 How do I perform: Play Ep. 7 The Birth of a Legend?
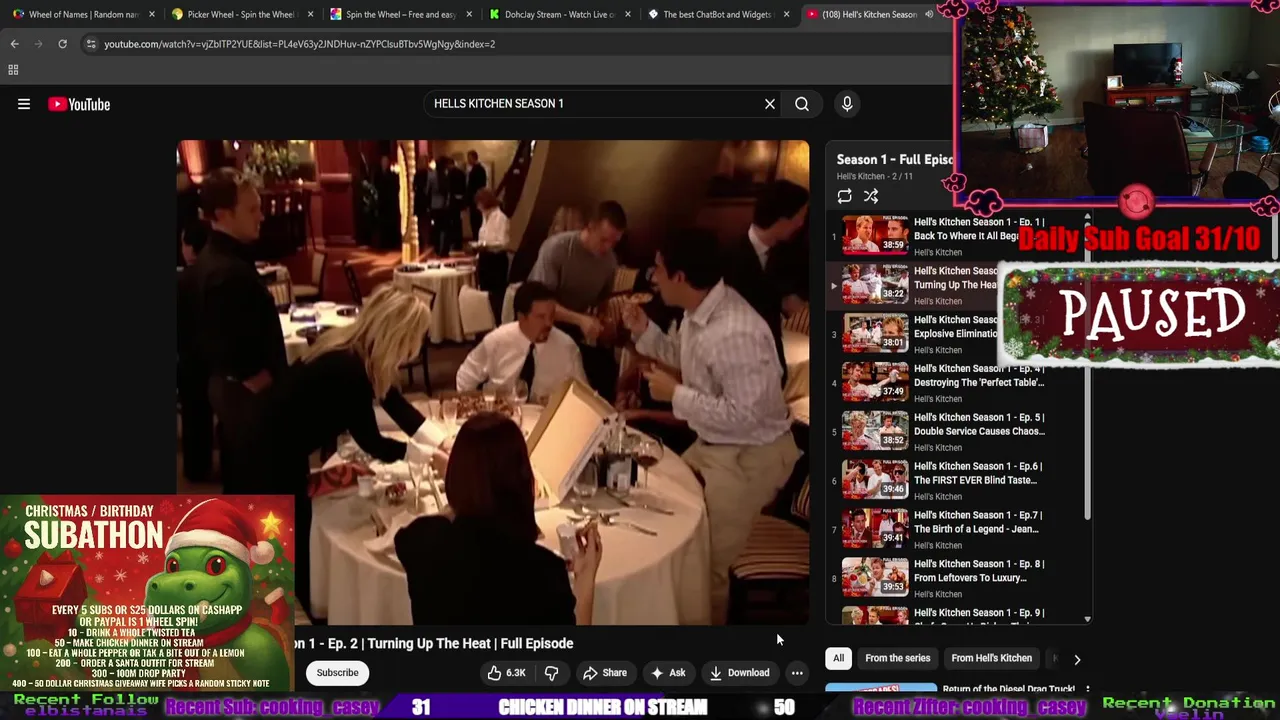pyautogui.click(x=955, y=530)
